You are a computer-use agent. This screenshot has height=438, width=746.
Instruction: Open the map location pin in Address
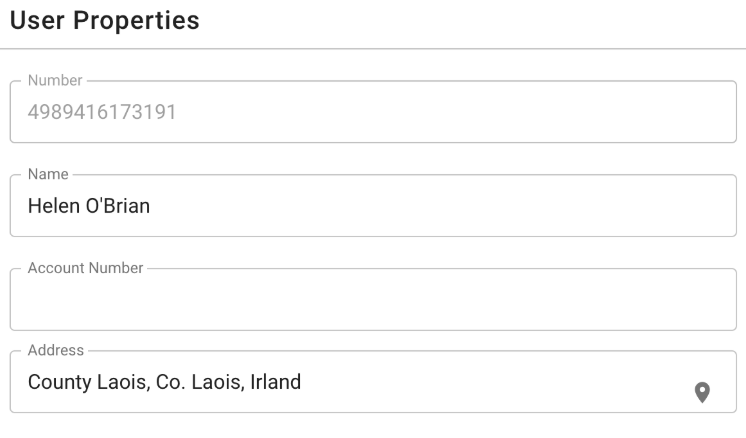702,392
